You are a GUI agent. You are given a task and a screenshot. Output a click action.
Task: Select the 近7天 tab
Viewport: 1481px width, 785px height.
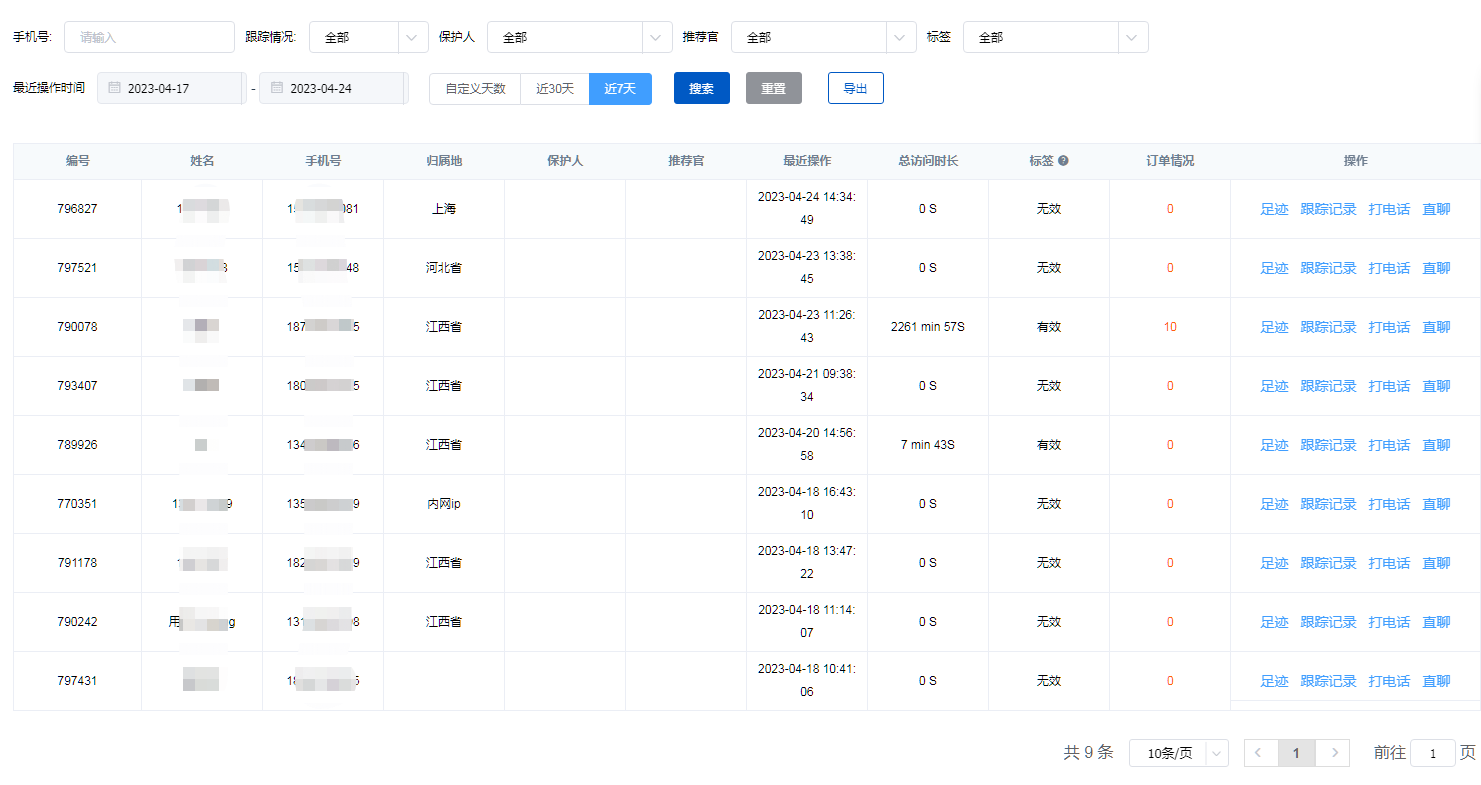pos(620,88)
